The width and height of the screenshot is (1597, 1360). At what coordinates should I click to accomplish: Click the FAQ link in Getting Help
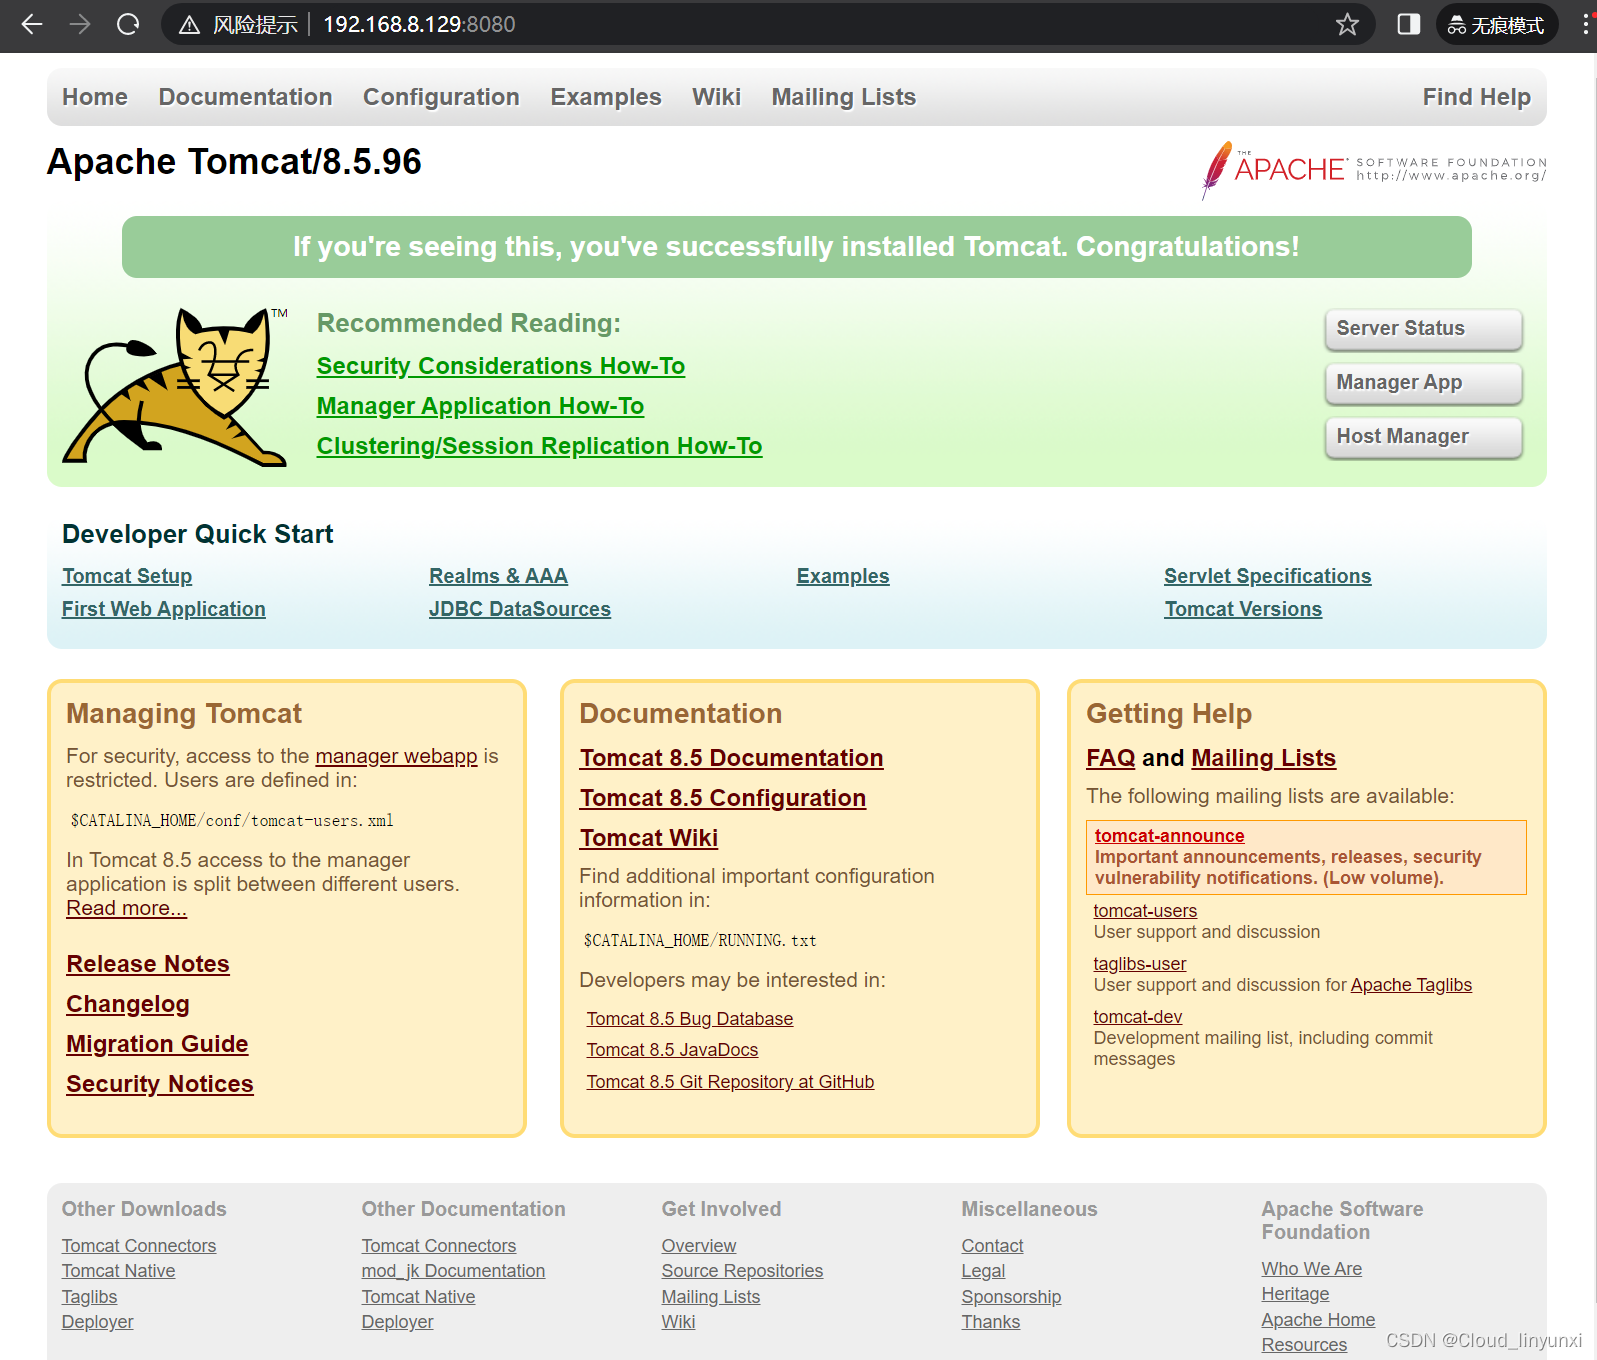pos(1111,758)
